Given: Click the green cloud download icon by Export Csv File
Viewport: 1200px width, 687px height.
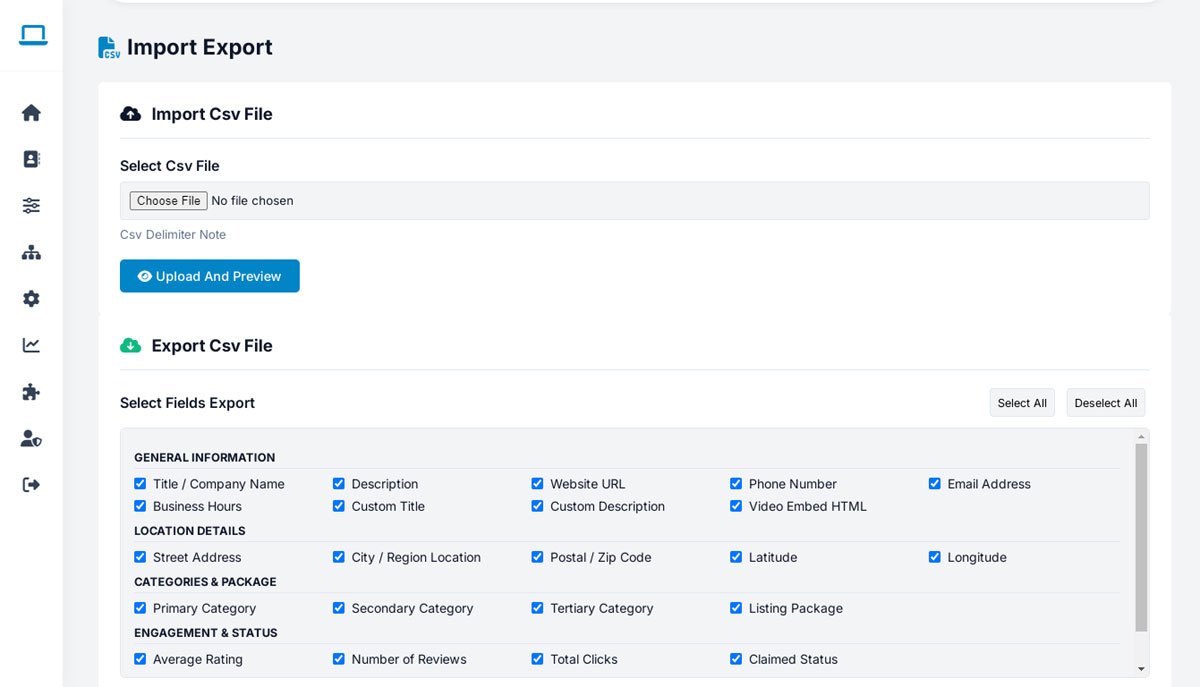Looking at the screenshot, I should coord(130,345).
